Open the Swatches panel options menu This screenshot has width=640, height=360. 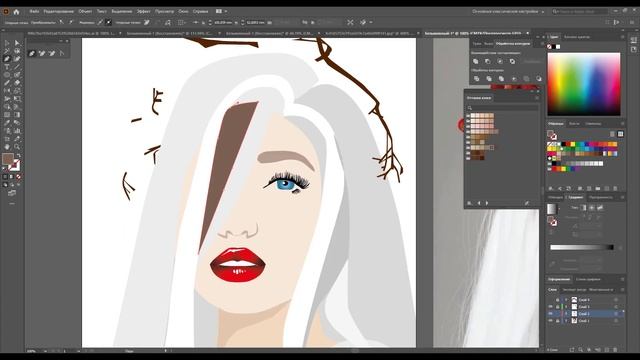pos(622,124)
